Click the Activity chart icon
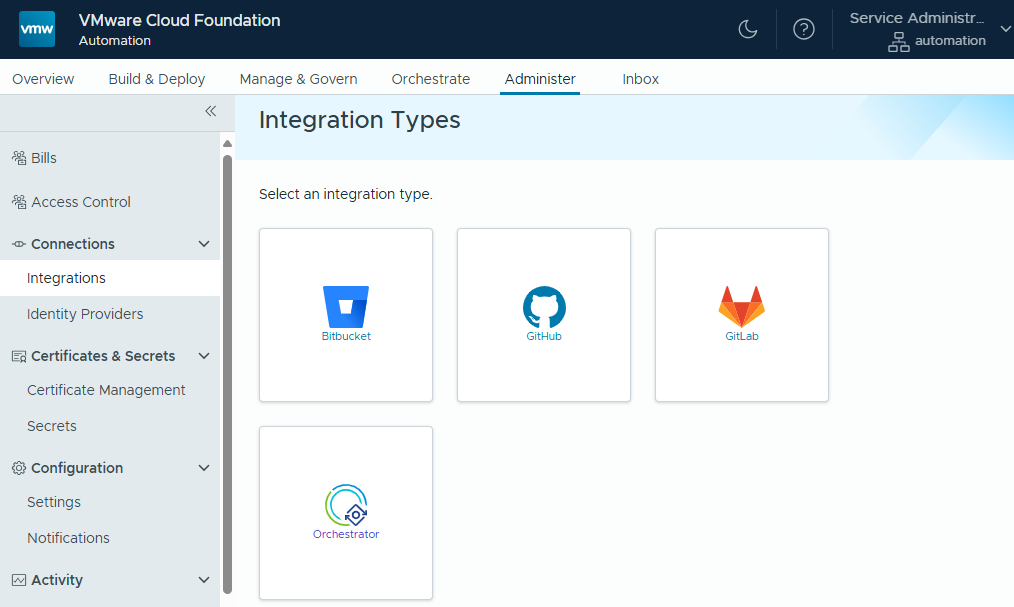 click(x=19, y=580)
